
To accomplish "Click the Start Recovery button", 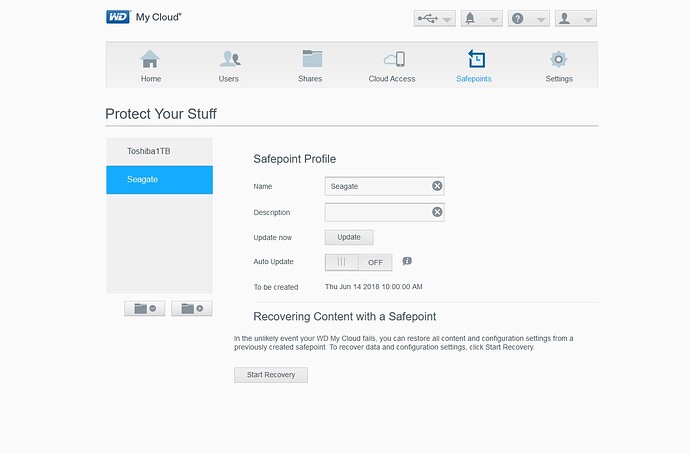I will [x=271, y=375].
